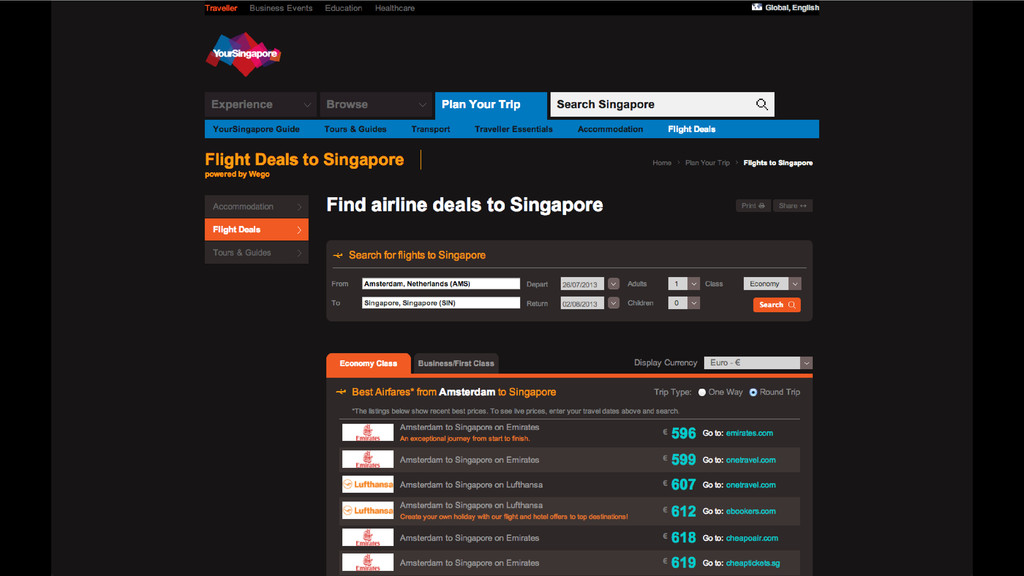
Task: Open Accommodation in blue navigation bar
Action: point(610,129)
